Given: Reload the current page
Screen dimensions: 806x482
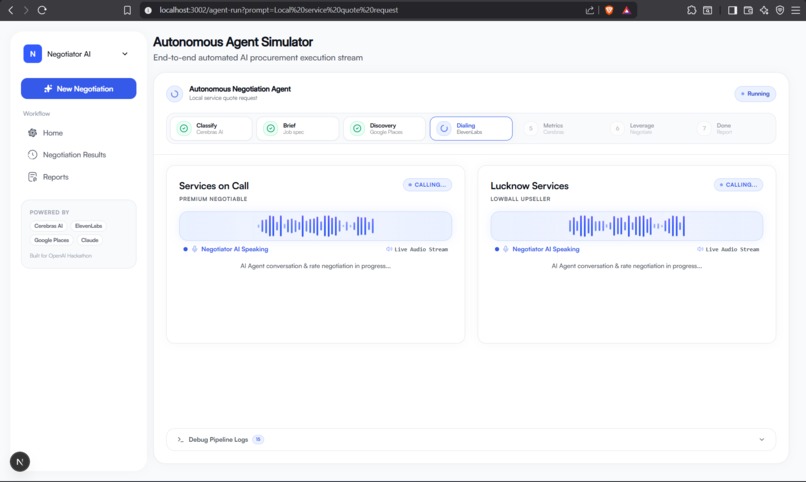Looking at the screenshot, I should coord(42,10).
